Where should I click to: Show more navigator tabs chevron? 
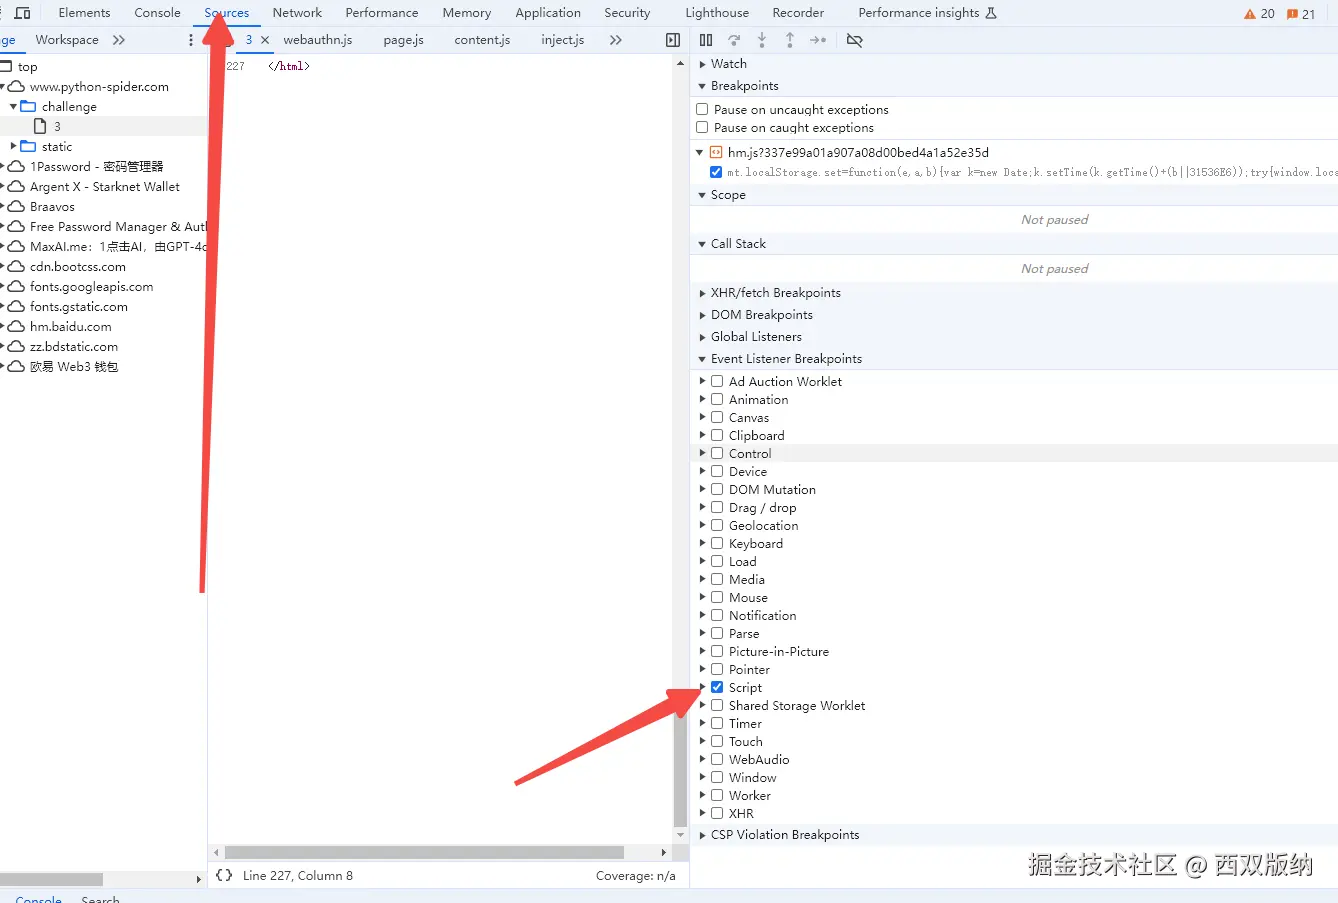[x=119, y=40]
